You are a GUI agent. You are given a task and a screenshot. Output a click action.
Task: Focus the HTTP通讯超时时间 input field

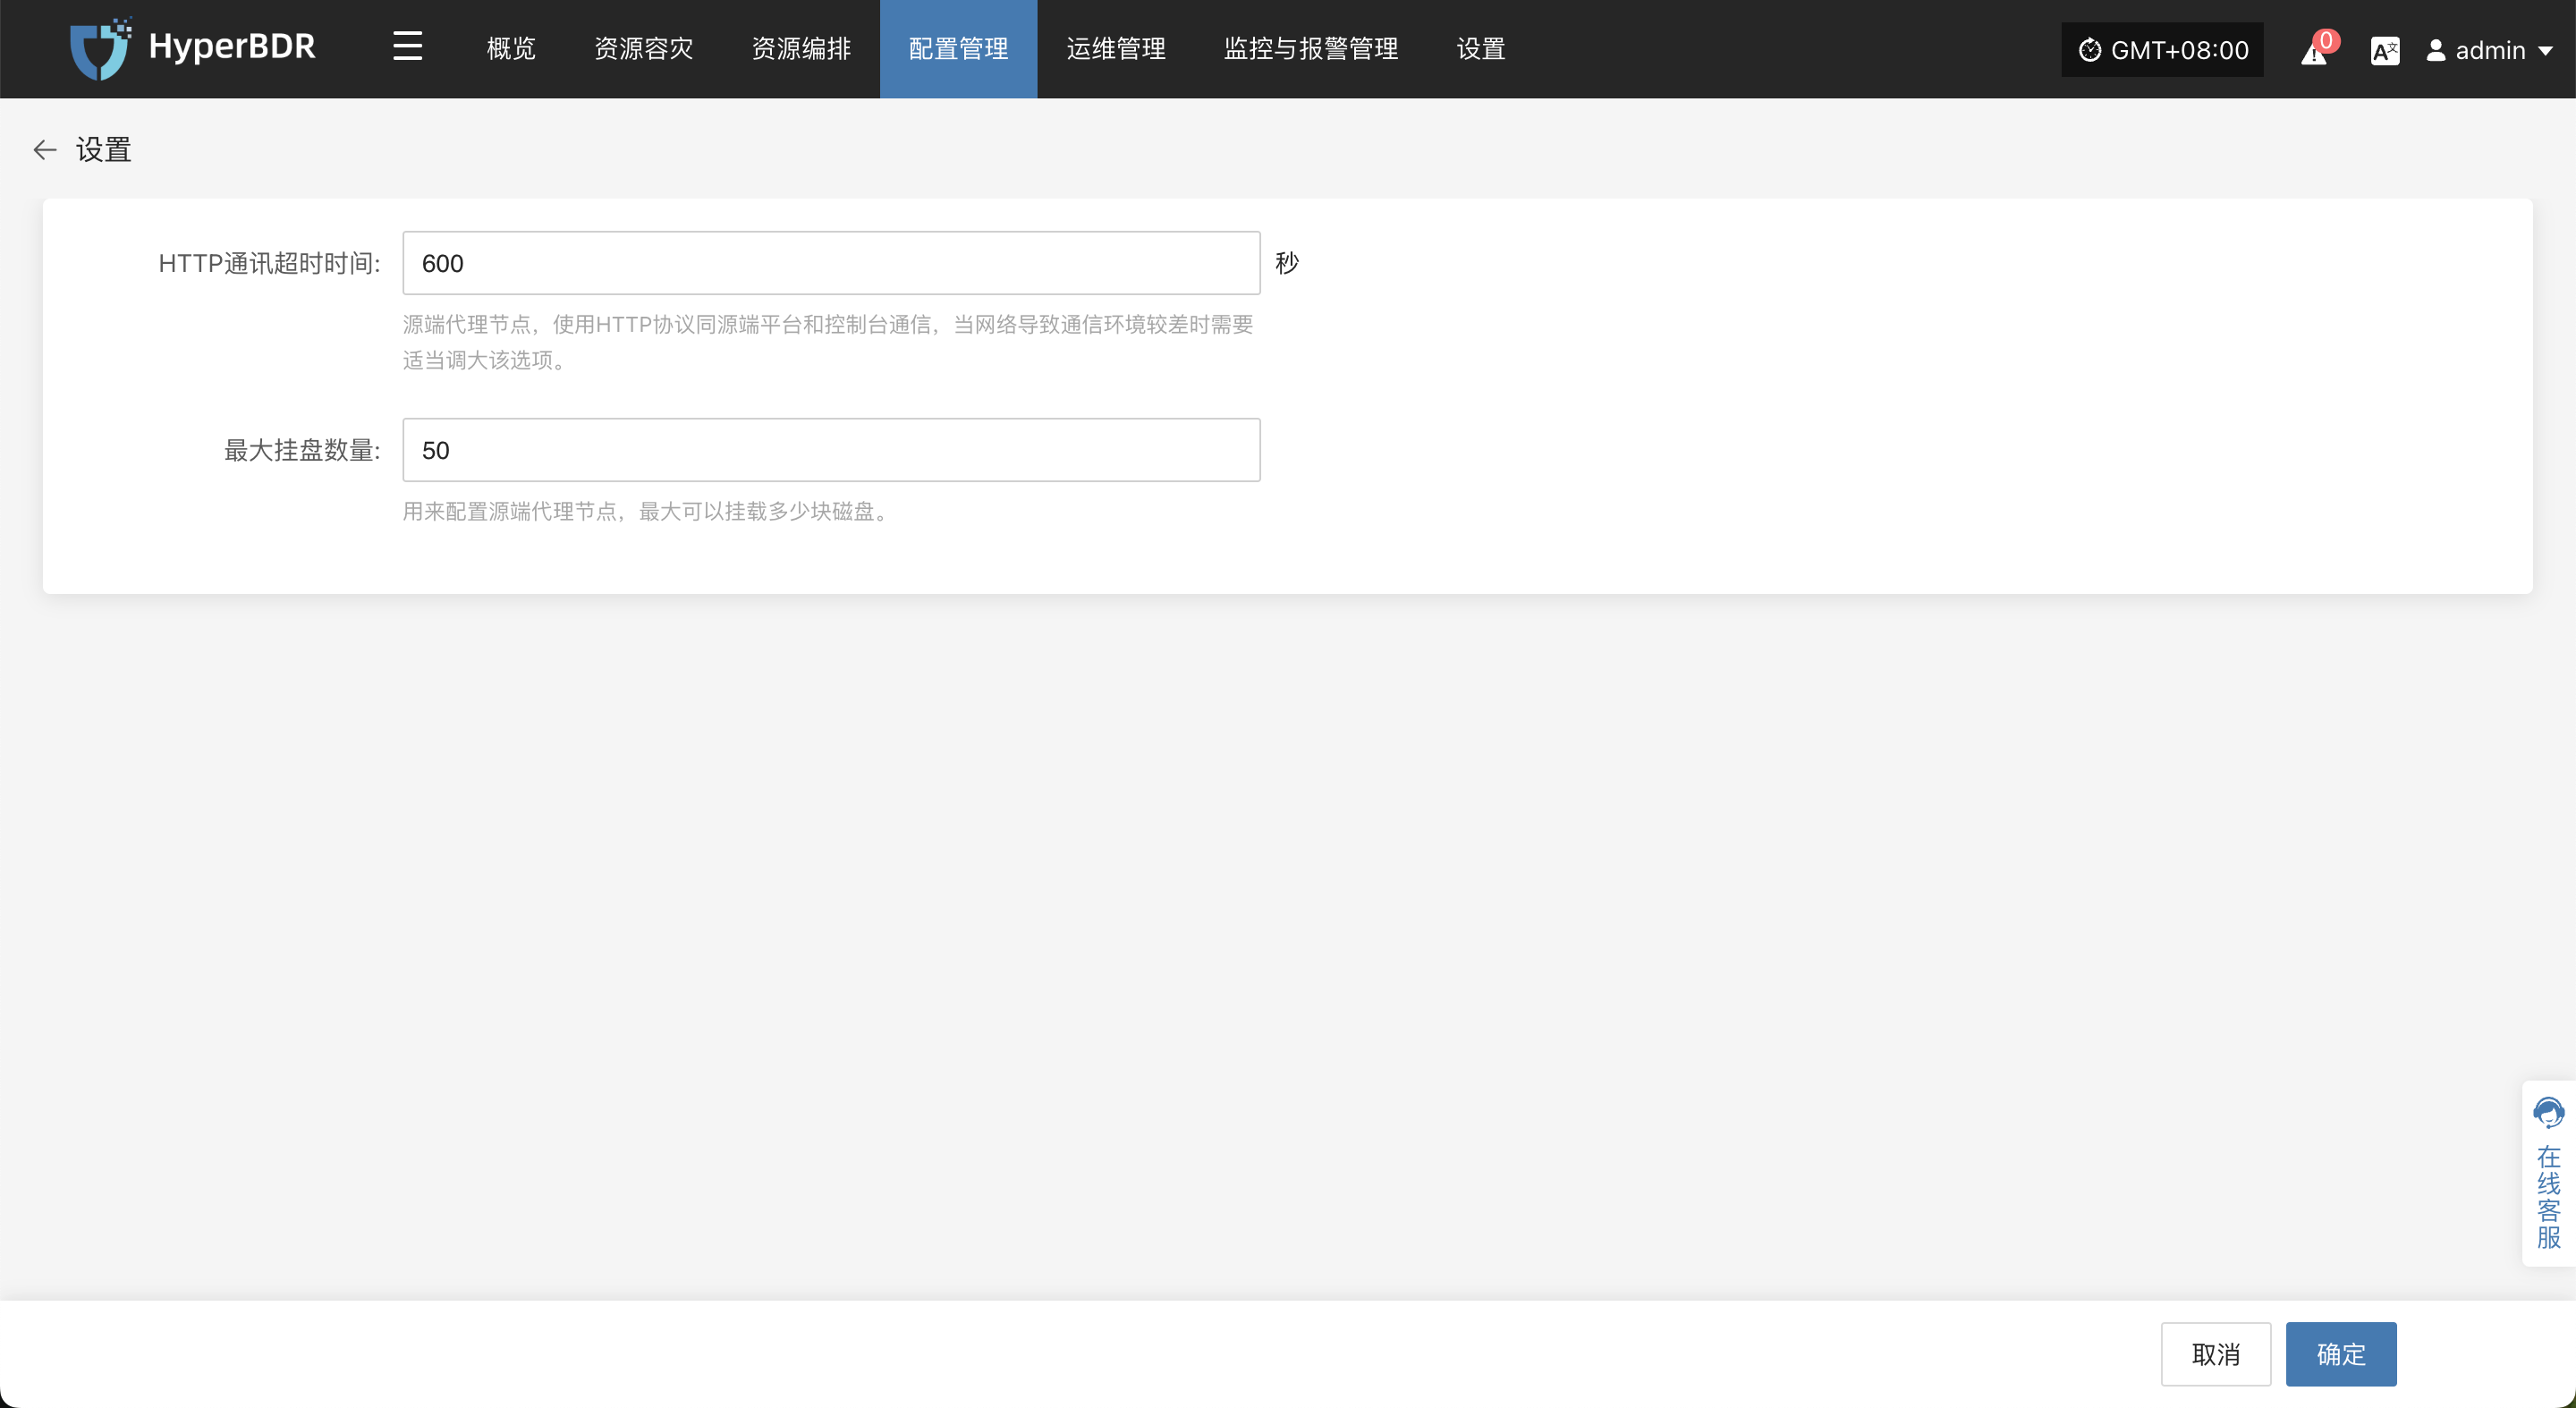point(831,263)
